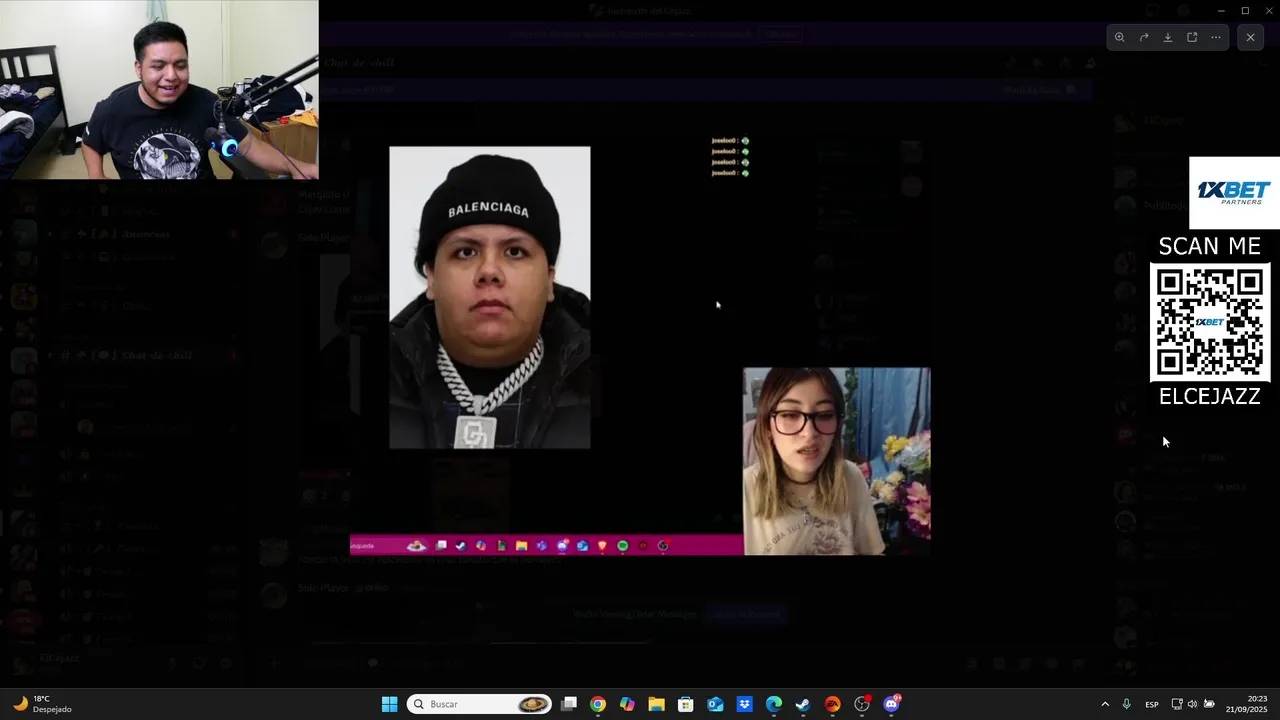Screen dimensions: 1280x720
Task: Open Steam from the taskbar
Action: (x=803, y=704)
